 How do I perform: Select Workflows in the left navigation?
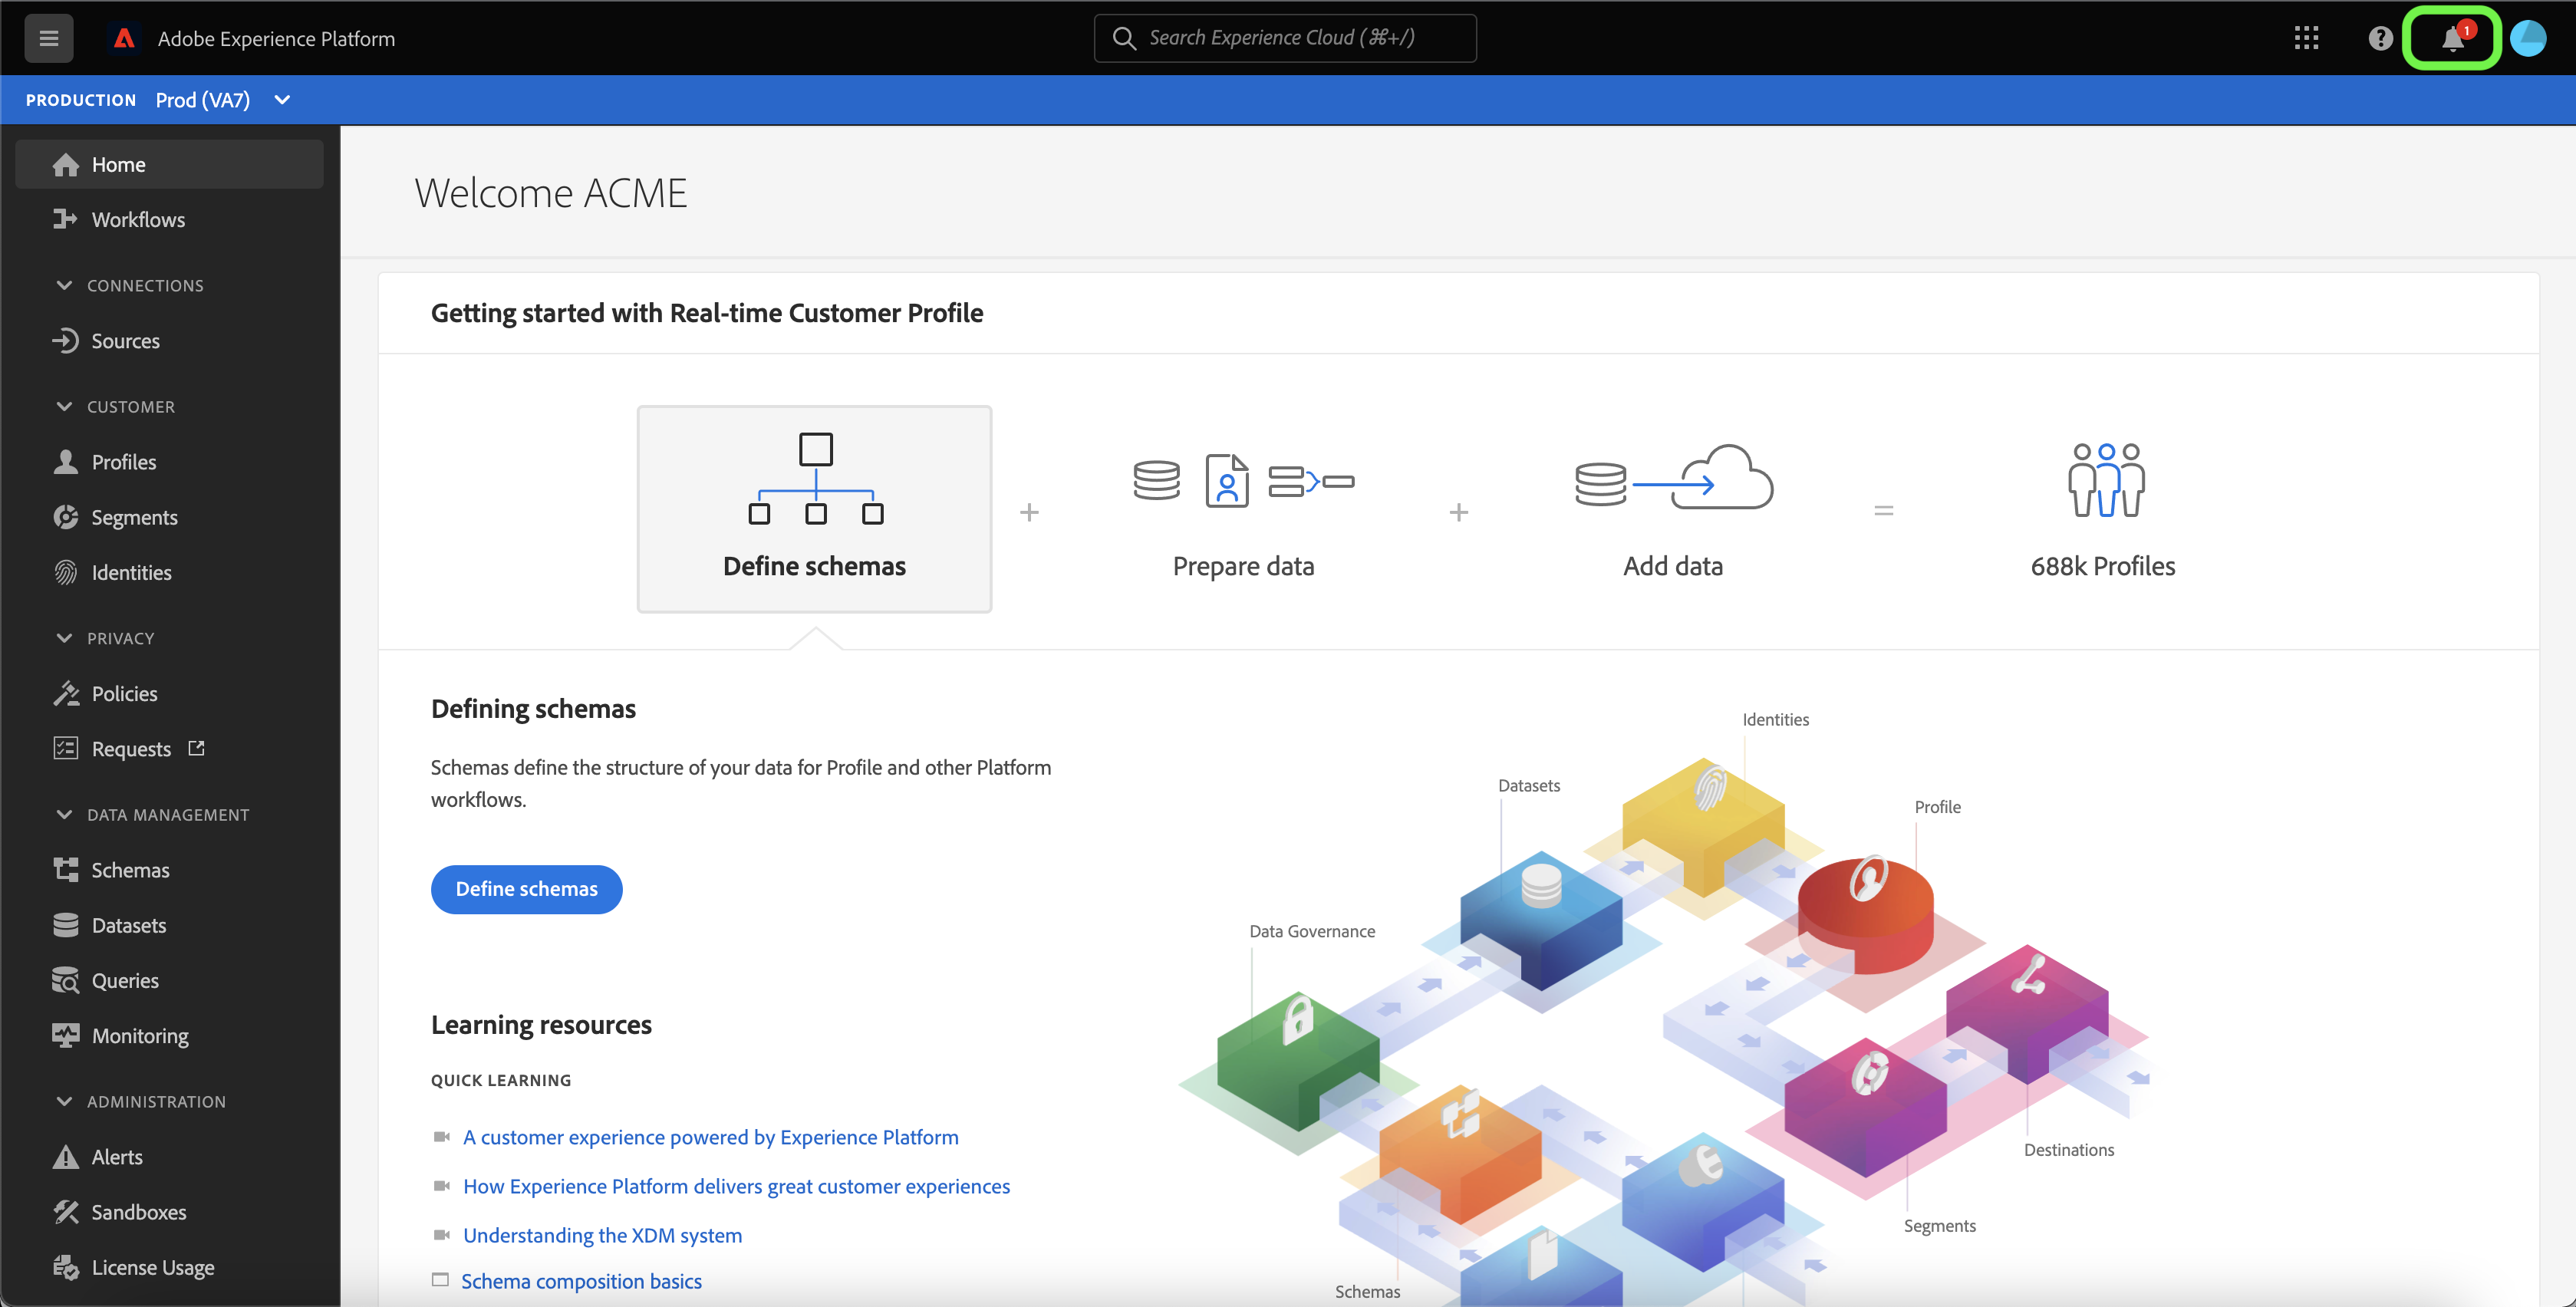[138, 219]
